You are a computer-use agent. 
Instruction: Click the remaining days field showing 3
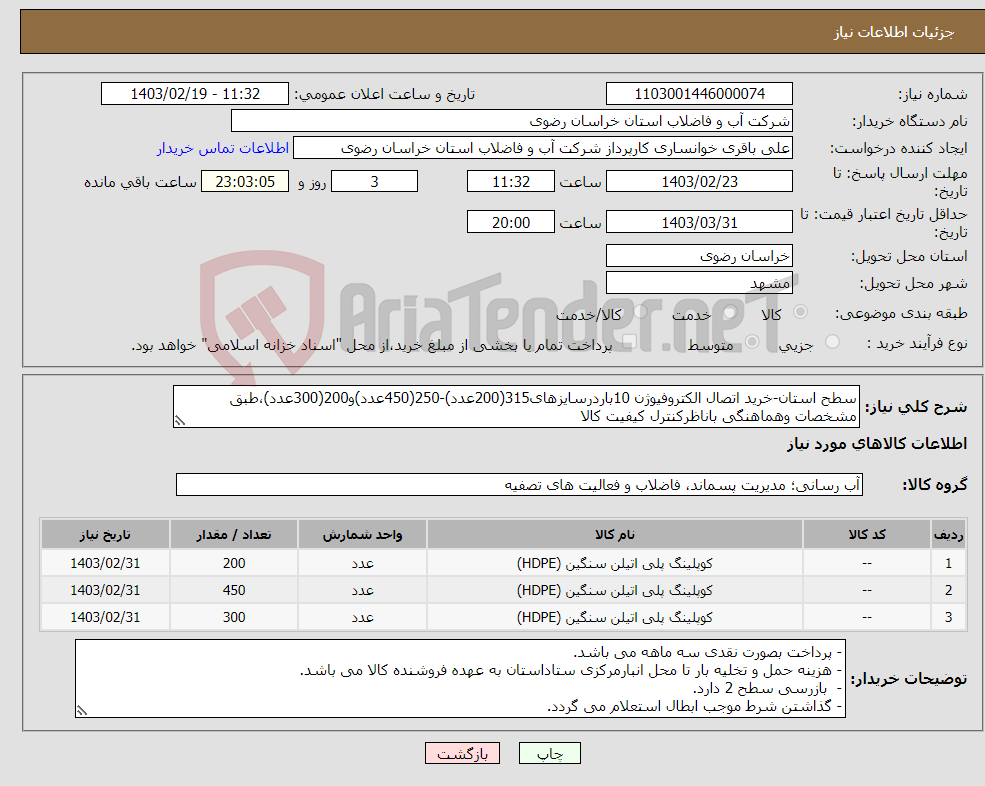[374, 182]
